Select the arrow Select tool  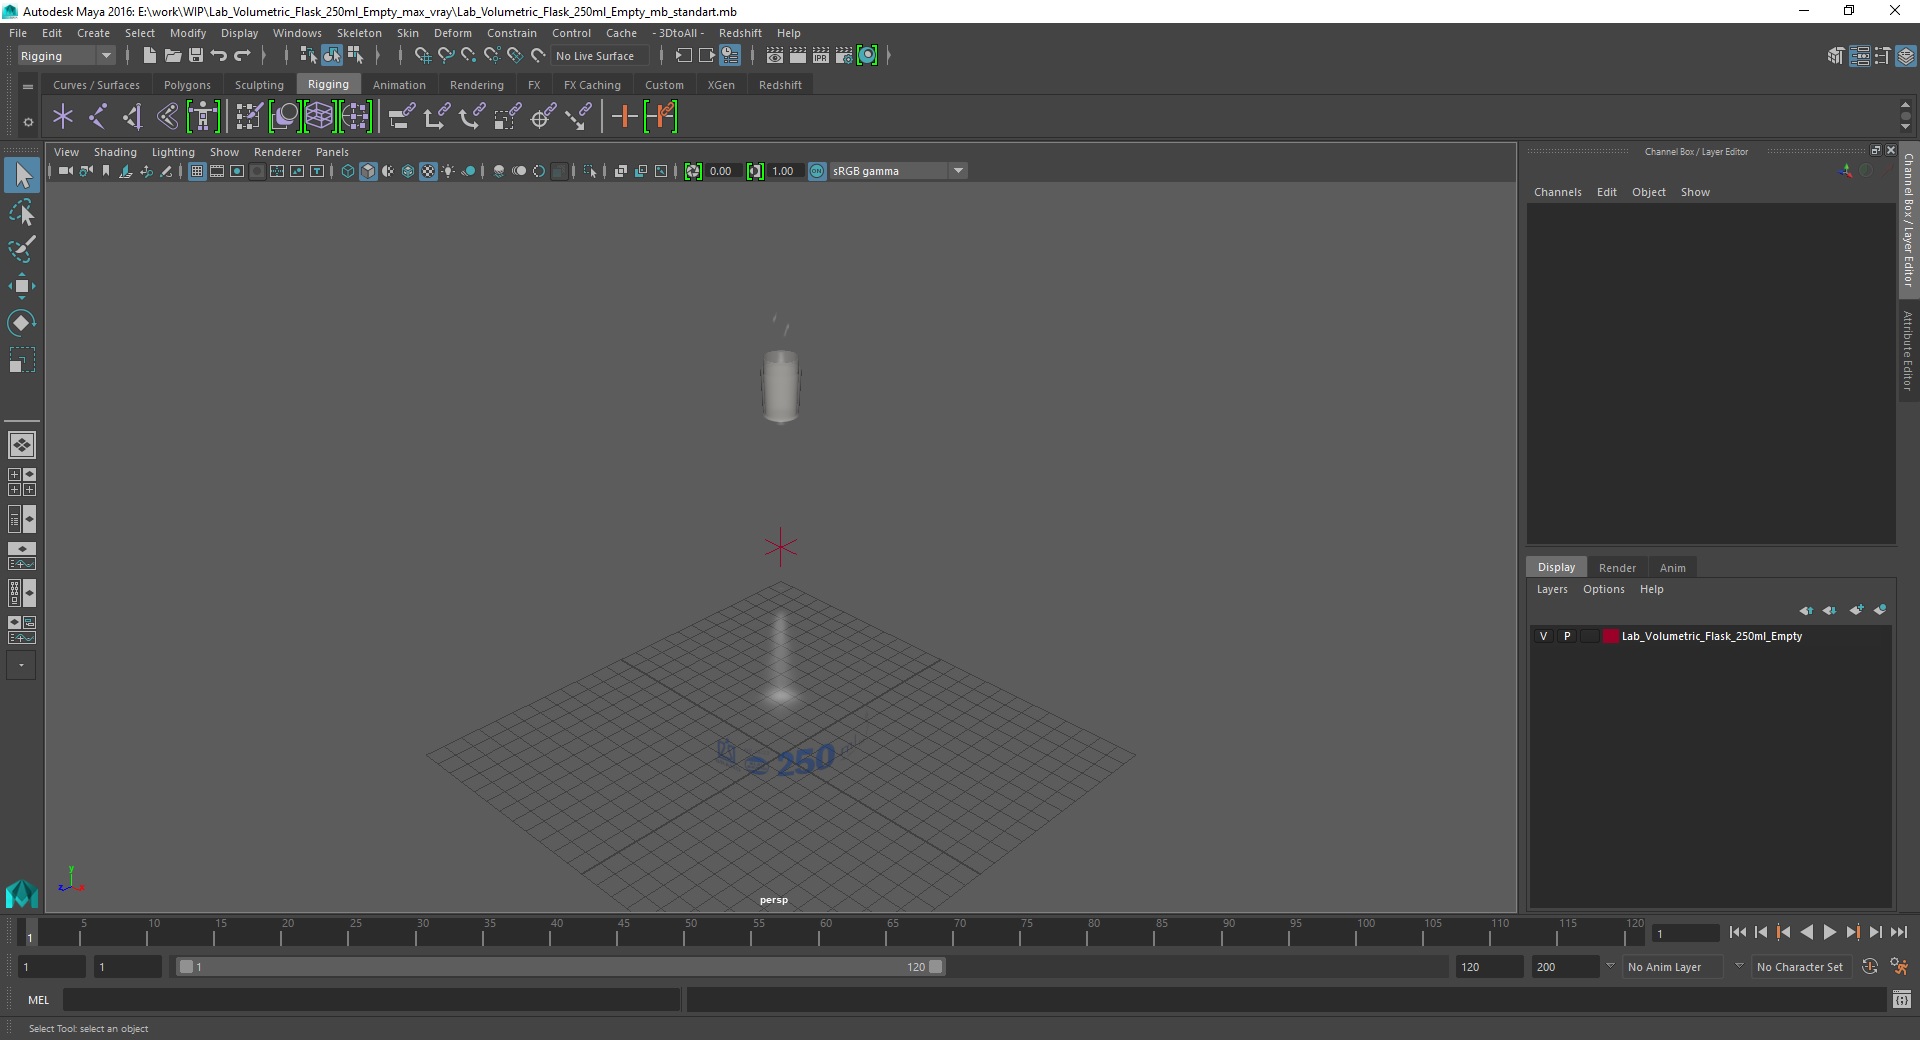22,175
